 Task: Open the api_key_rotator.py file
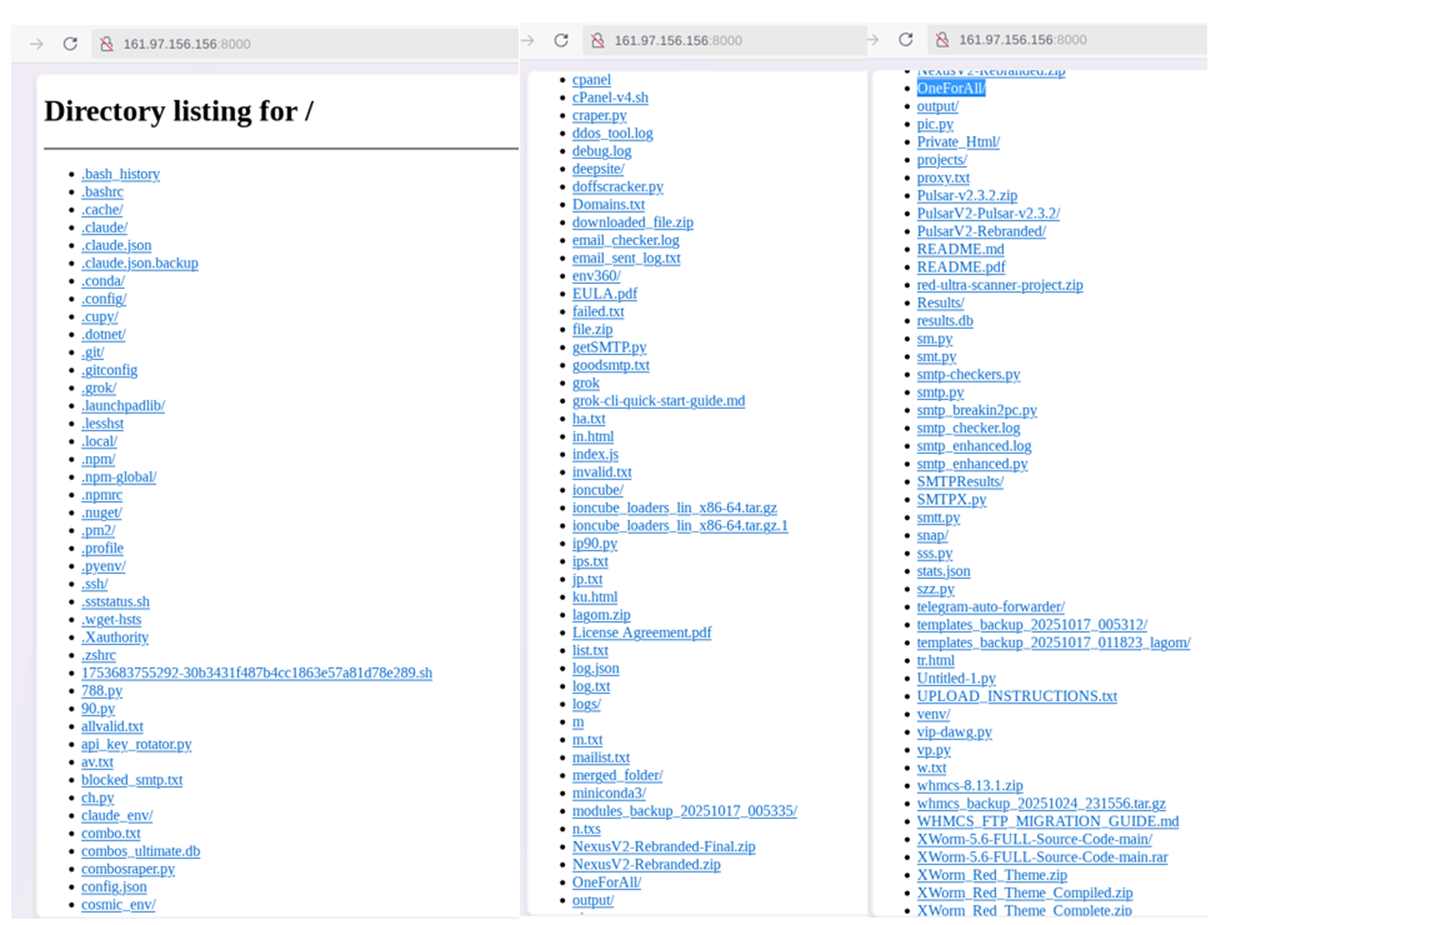pos(136,744)
